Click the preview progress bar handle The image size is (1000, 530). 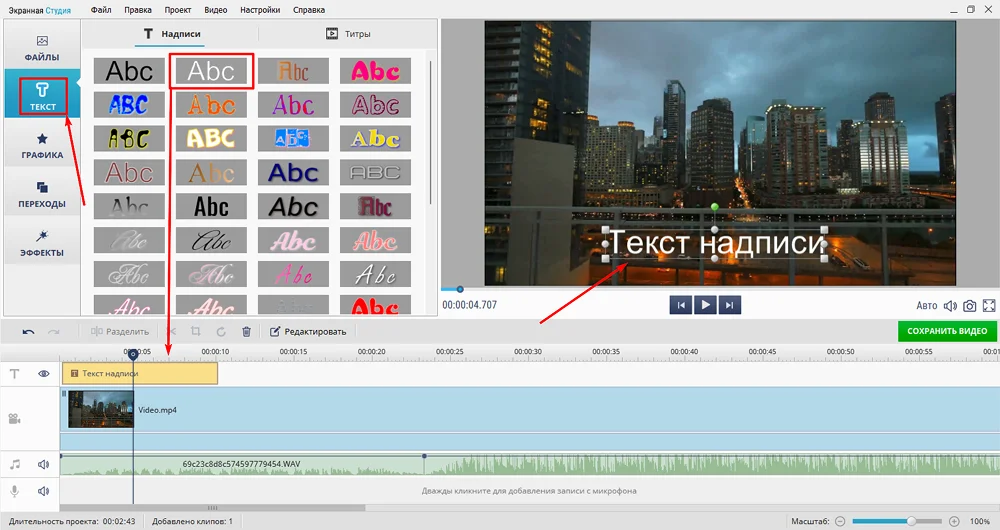click(x=460, y=290)
